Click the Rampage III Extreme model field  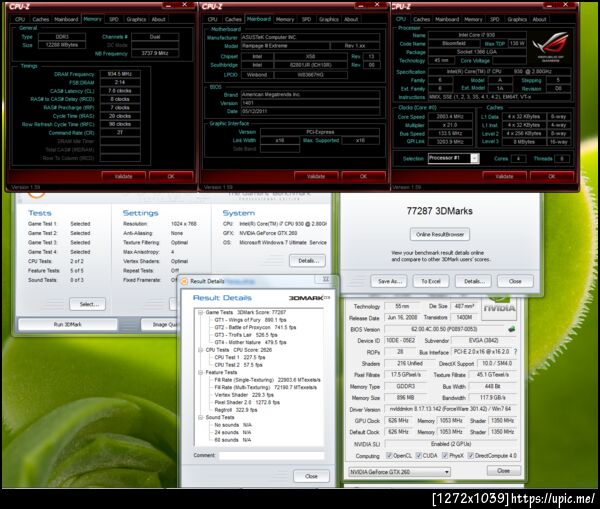[x=285, y=46]
